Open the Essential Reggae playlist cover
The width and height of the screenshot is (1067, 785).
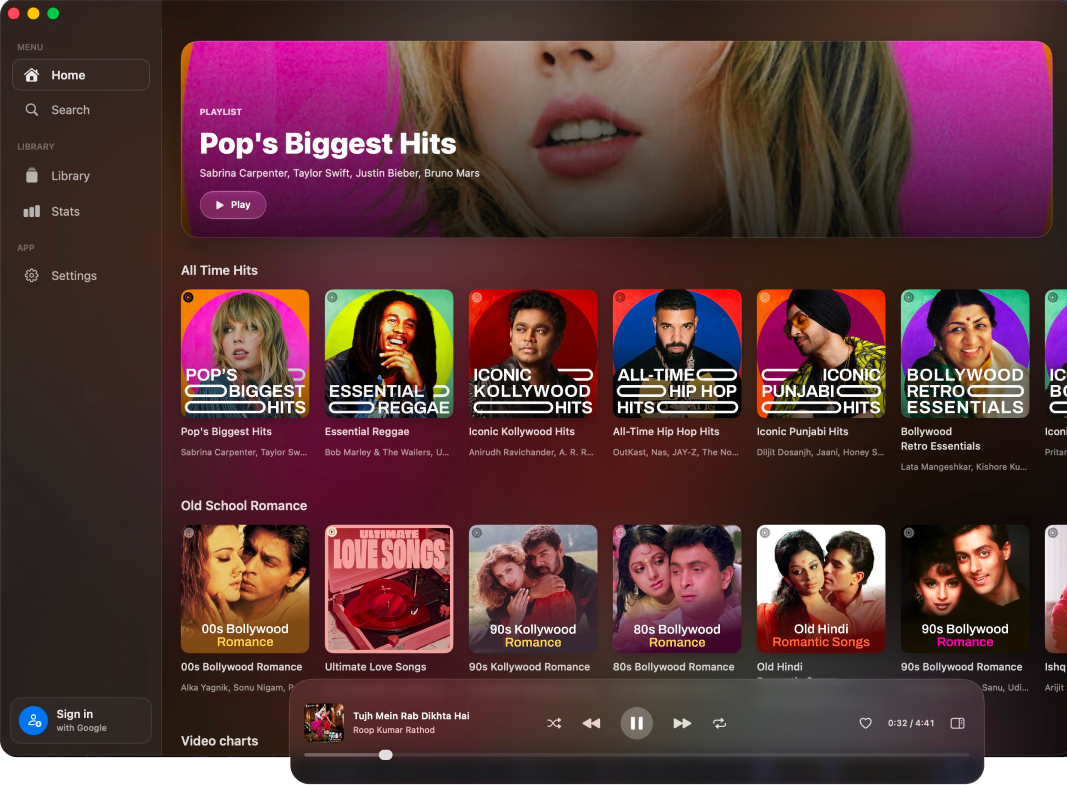(x=389, y=354)
